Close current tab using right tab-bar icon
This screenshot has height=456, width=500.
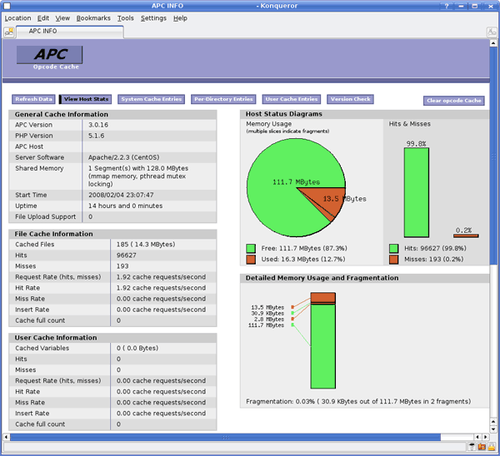pos(492,32)
